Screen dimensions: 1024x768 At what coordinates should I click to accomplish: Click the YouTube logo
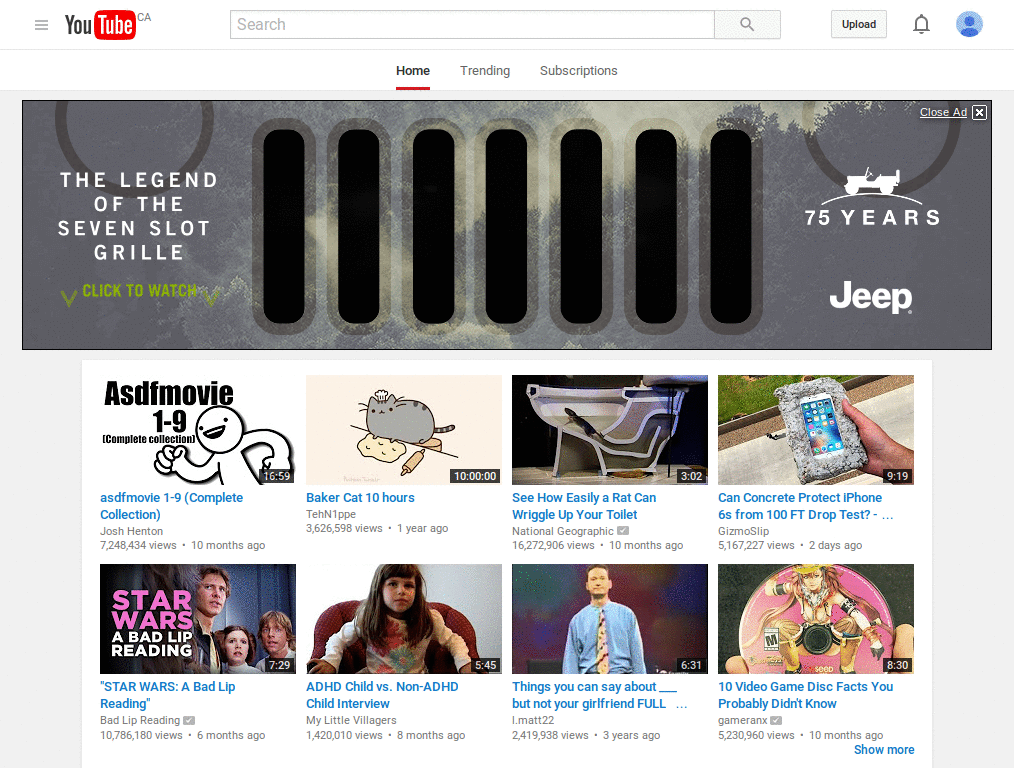click(x=100, y=25)
